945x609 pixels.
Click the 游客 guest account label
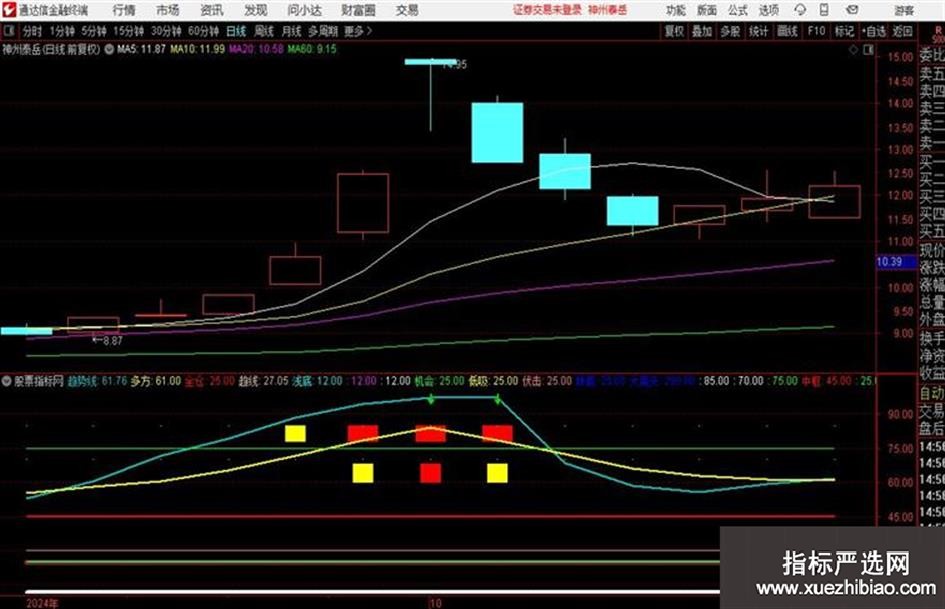904,10
